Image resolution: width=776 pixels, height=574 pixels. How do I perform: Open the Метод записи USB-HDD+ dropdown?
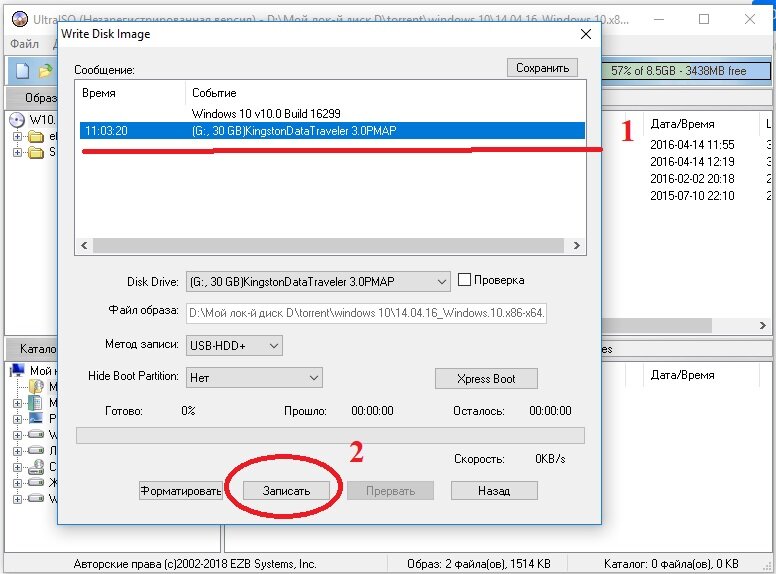(234, 345)
